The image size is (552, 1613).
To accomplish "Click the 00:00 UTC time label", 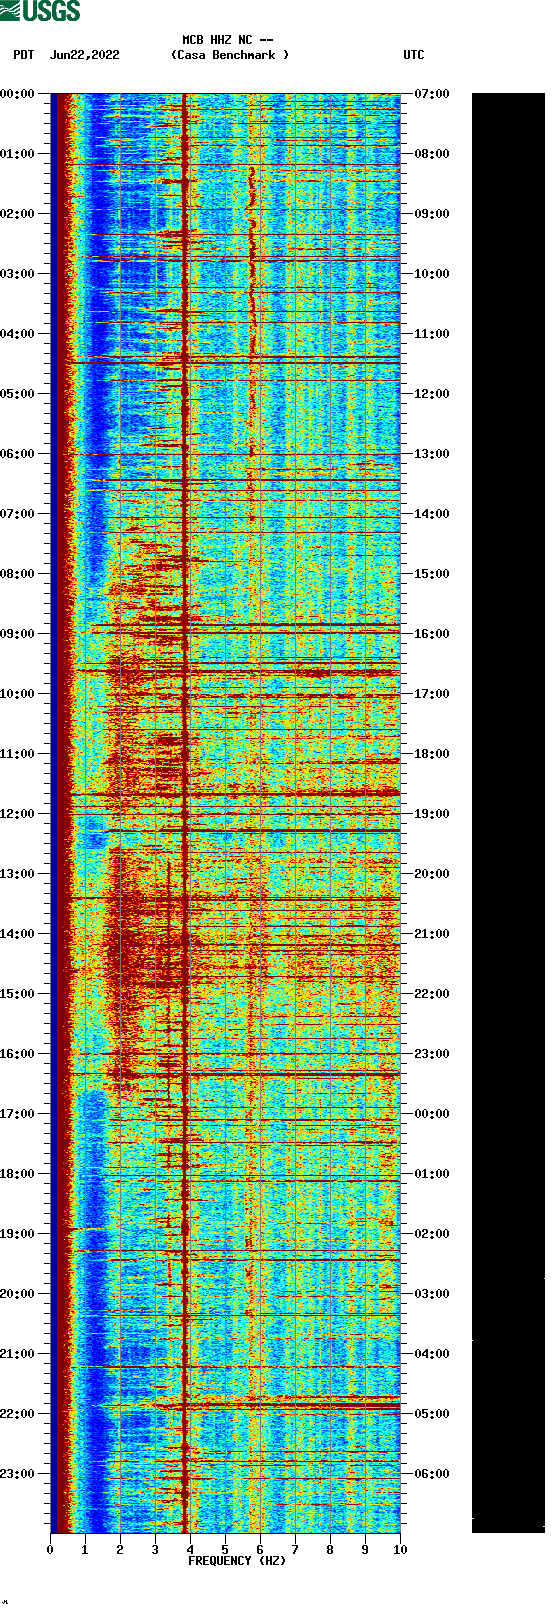I will pos(432,1114).
